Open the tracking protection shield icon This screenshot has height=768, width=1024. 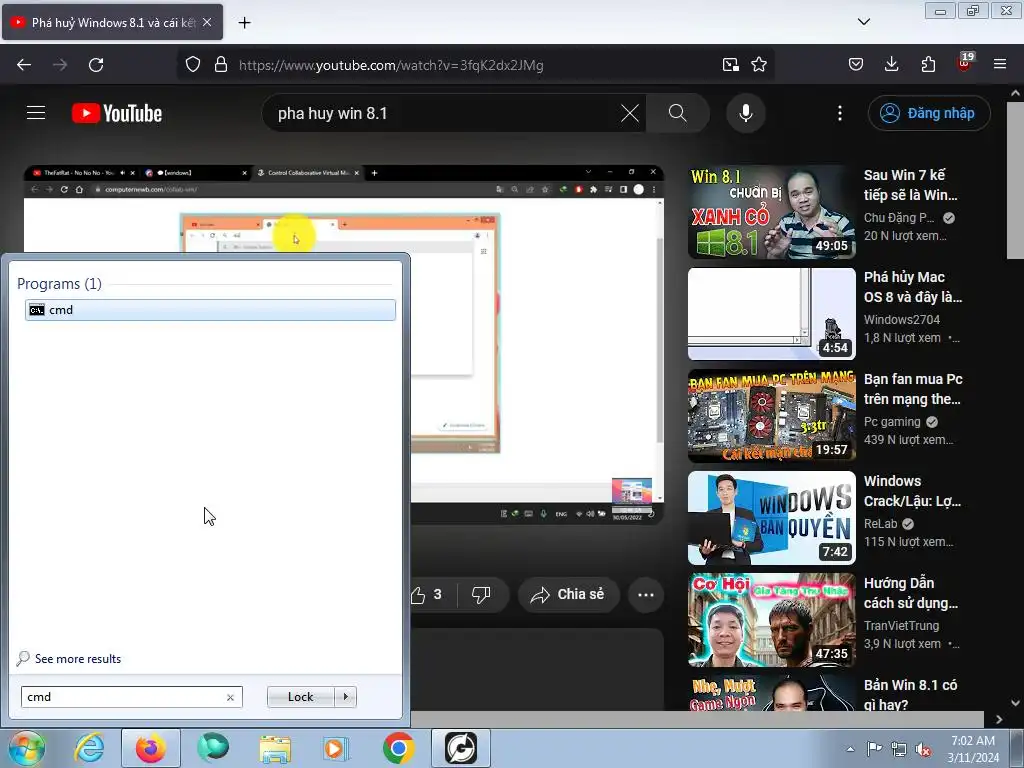(x=193, y=65)
